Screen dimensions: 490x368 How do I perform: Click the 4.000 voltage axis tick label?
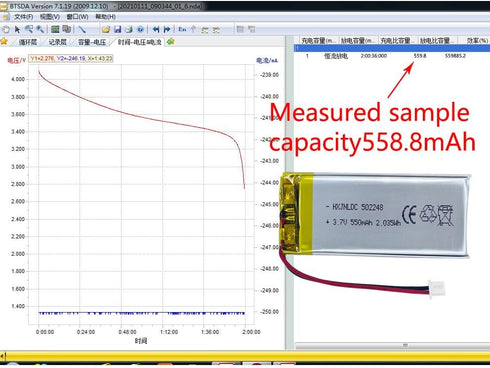pos(18,79)
